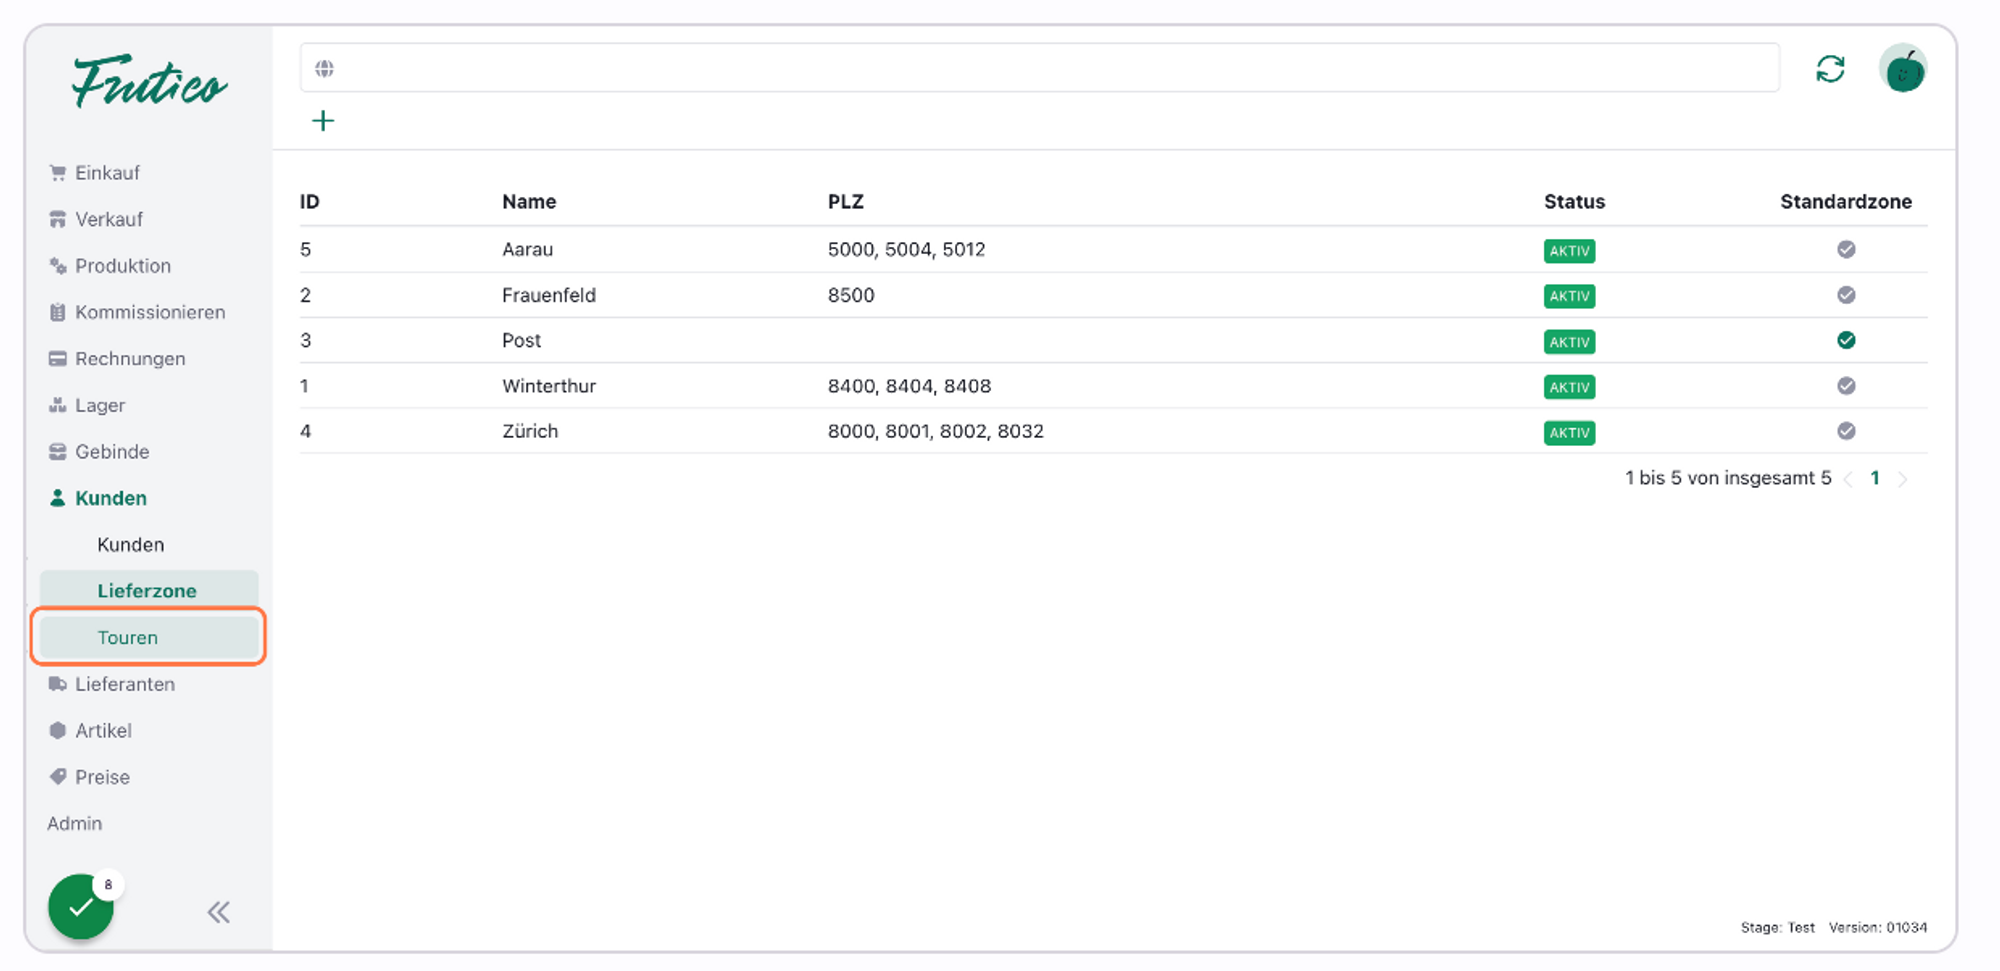The height and width of the screenshot is (971, 2000).
Task: Open the Kunden submenu item
Action: [x=131, y=545]
